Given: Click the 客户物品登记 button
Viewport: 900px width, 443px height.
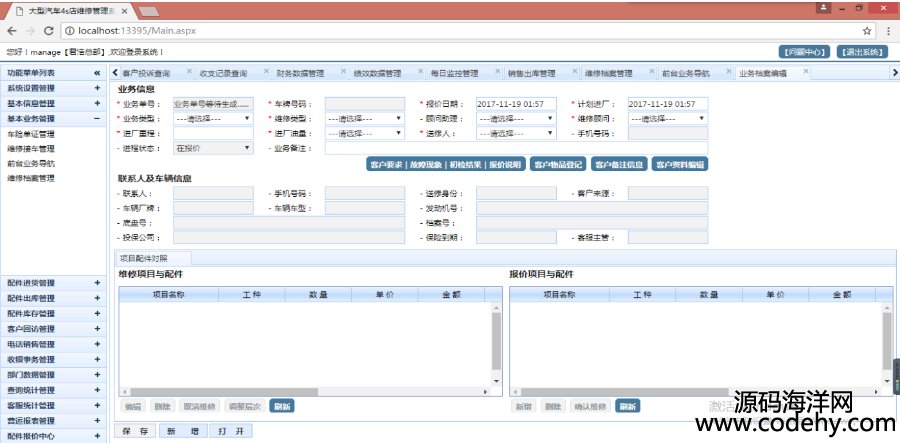Looking at the screenshot, I should pyautogui.click(x=558, y=164).
